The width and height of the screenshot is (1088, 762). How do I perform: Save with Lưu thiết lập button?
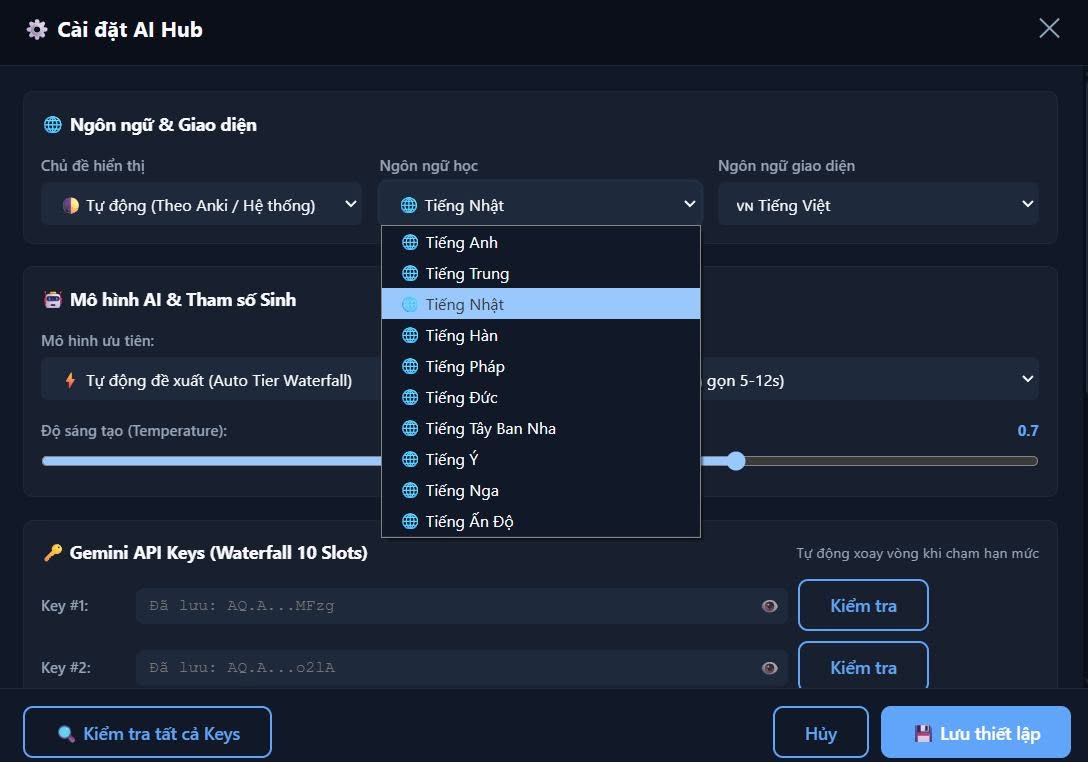(976, 732)
